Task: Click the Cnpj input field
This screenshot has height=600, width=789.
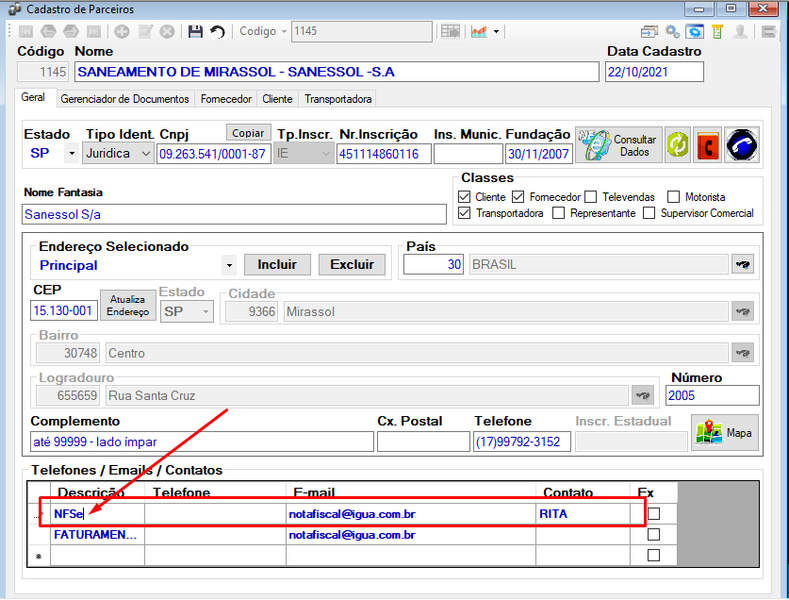Action: point(213,154)
